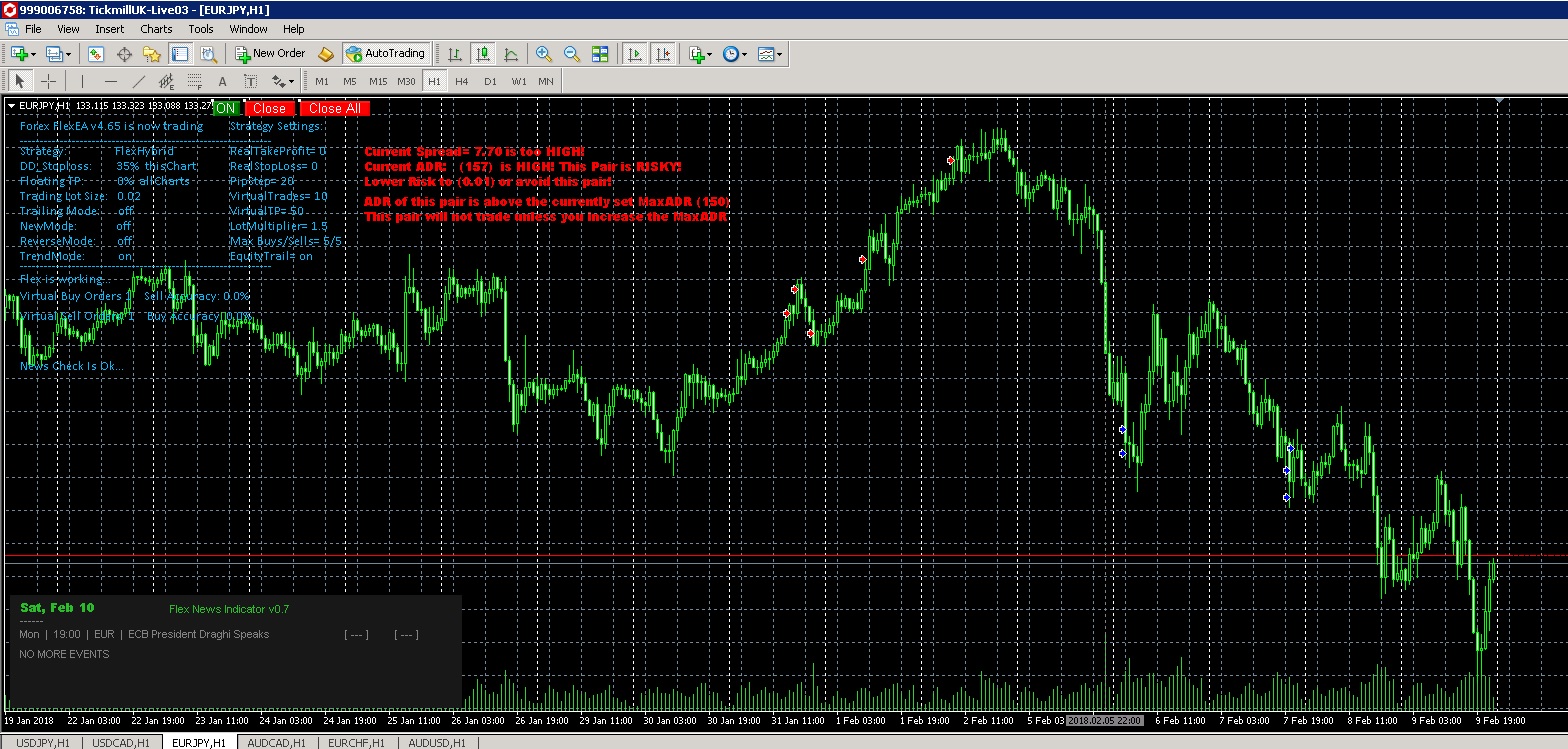Select the Equidistant Channel tool
The height and width of the screenshot is (749, 1568).
(x=166, y=81)
